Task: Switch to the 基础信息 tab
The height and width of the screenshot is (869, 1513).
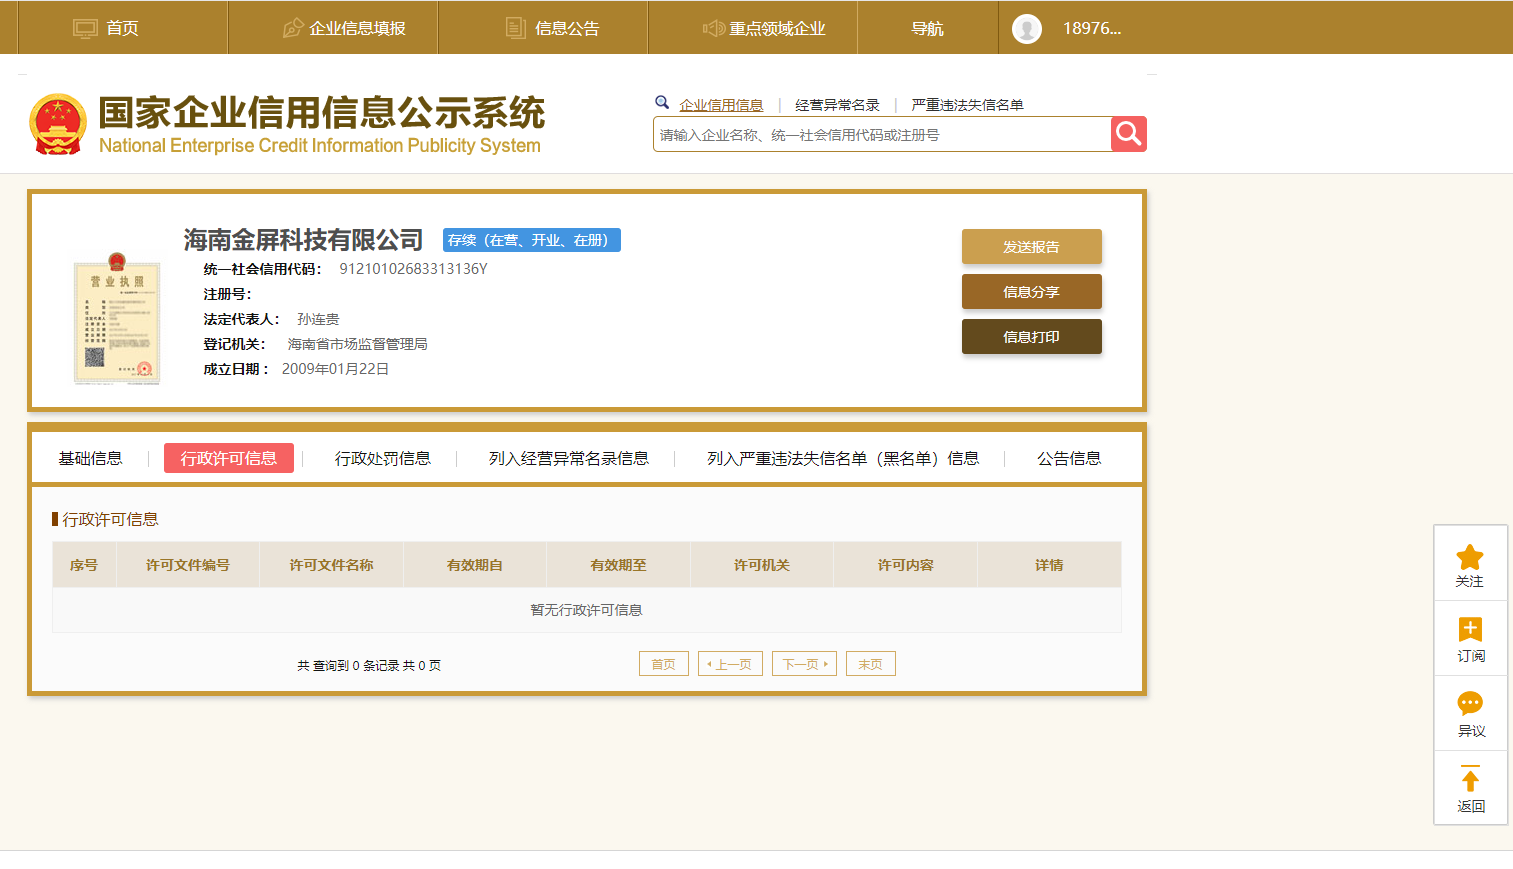Action: [90, 458]
